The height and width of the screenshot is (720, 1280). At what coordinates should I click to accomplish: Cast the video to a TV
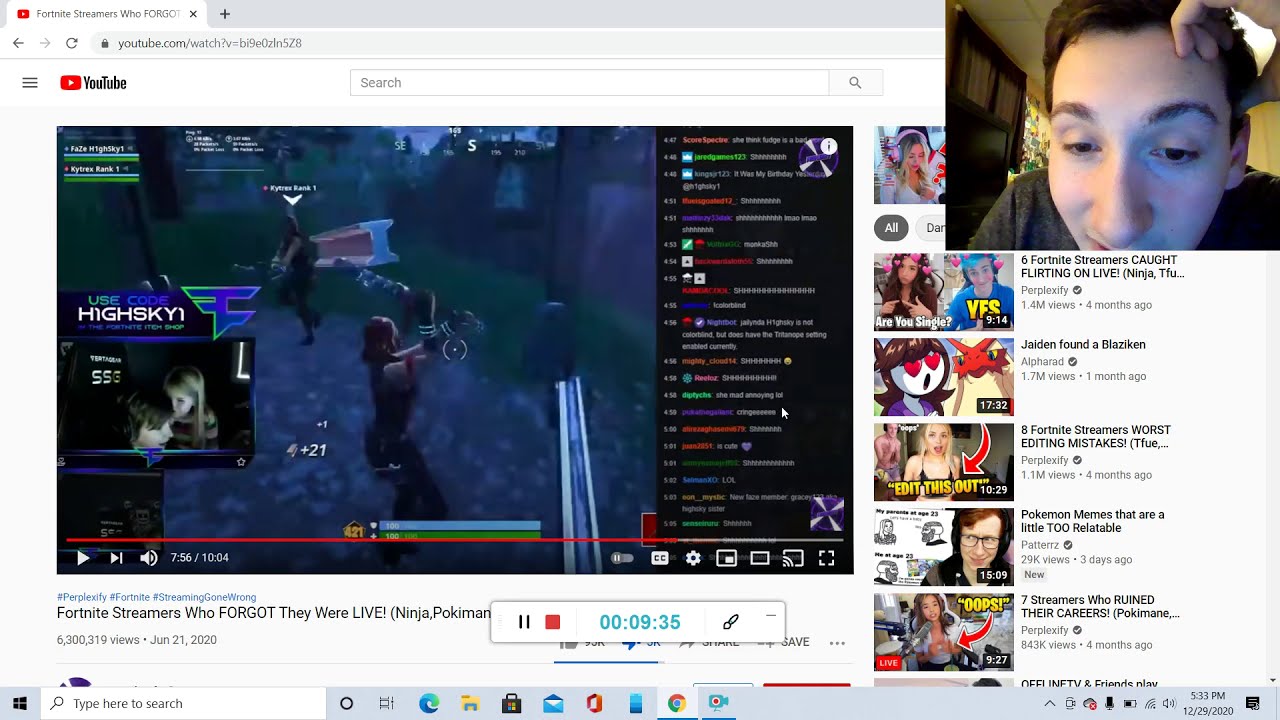pos(793,558)
